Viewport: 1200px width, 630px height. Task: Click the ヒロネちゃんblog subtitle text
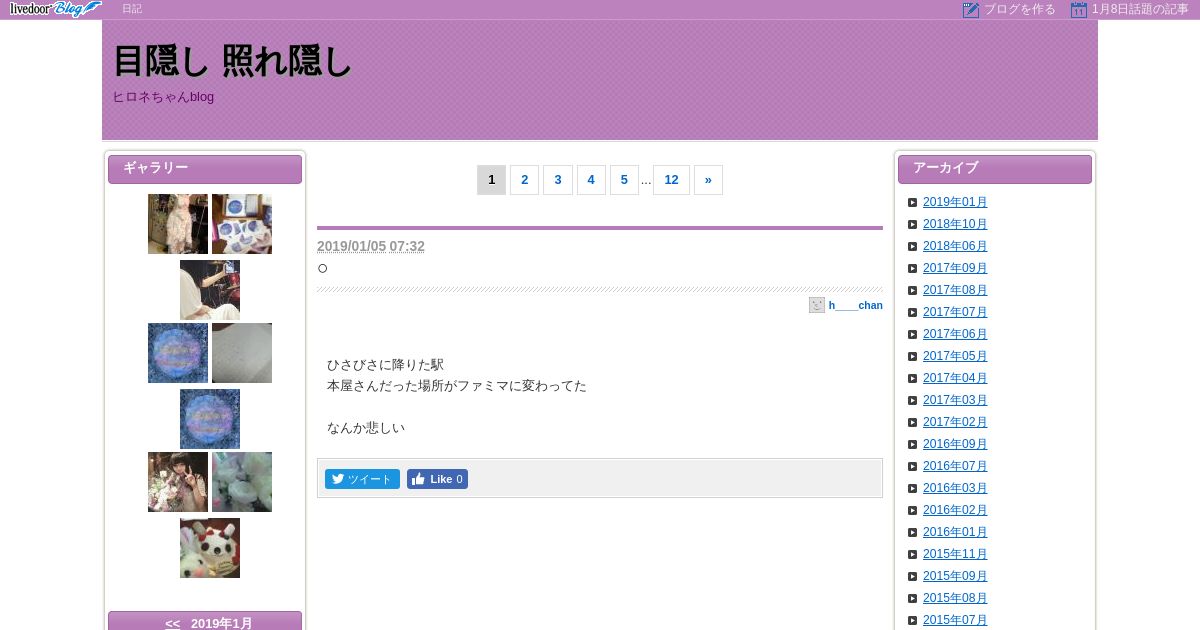(x=163, y=97)
